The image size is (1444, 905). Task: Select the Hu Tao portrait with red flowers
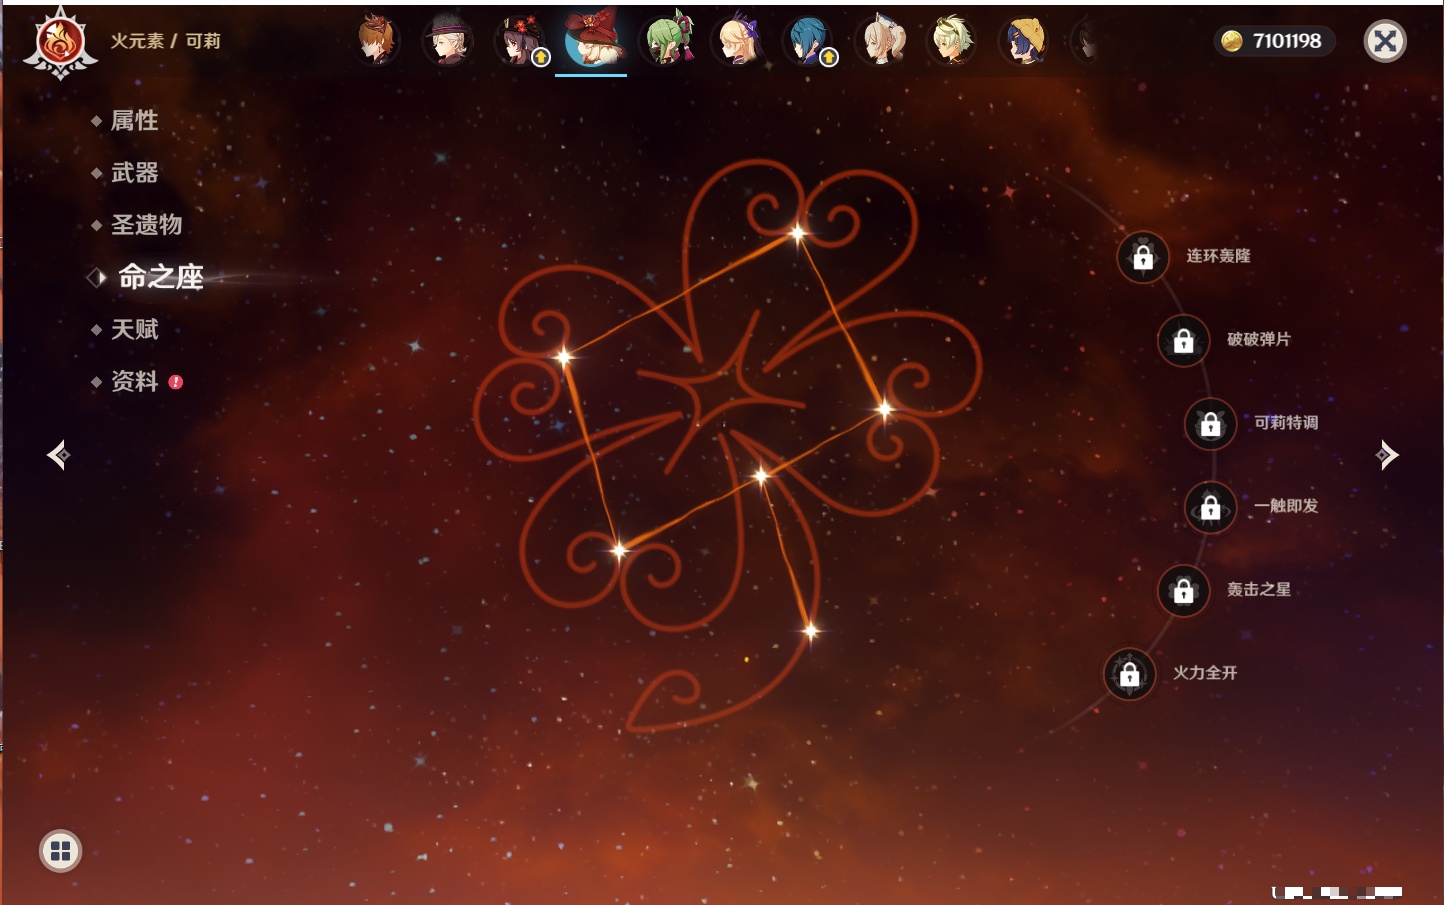click(520, 40)
